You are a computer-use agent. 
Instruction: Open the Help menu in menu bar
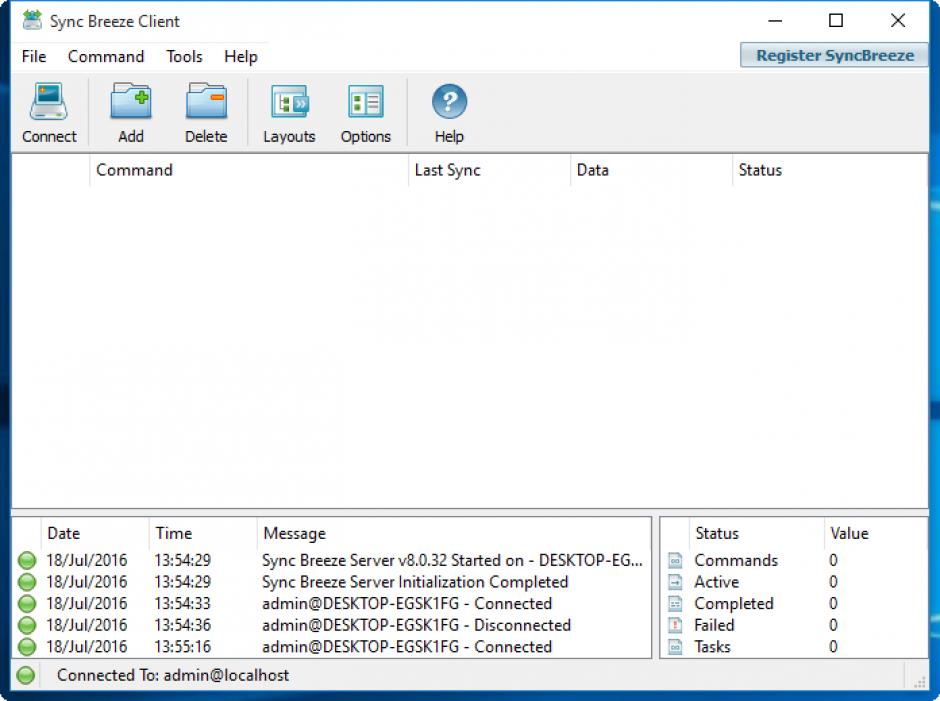tap(240, 57)
